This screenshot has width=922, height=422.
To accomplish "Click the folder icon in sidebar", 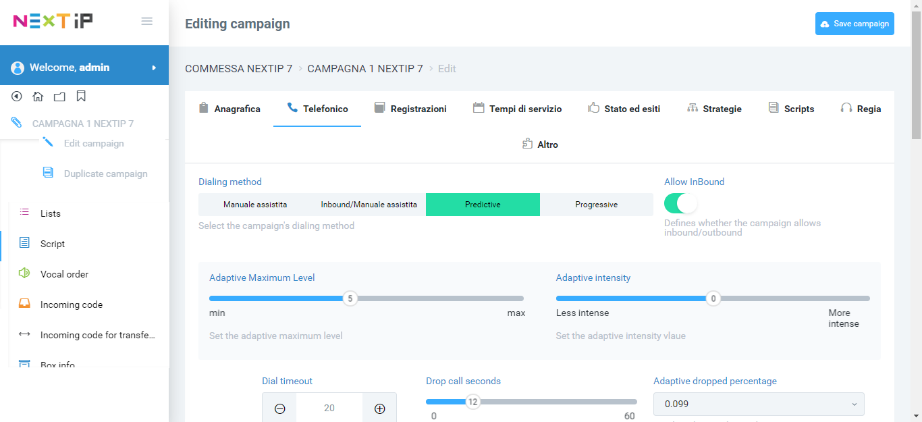I will [x=59, y=96].
